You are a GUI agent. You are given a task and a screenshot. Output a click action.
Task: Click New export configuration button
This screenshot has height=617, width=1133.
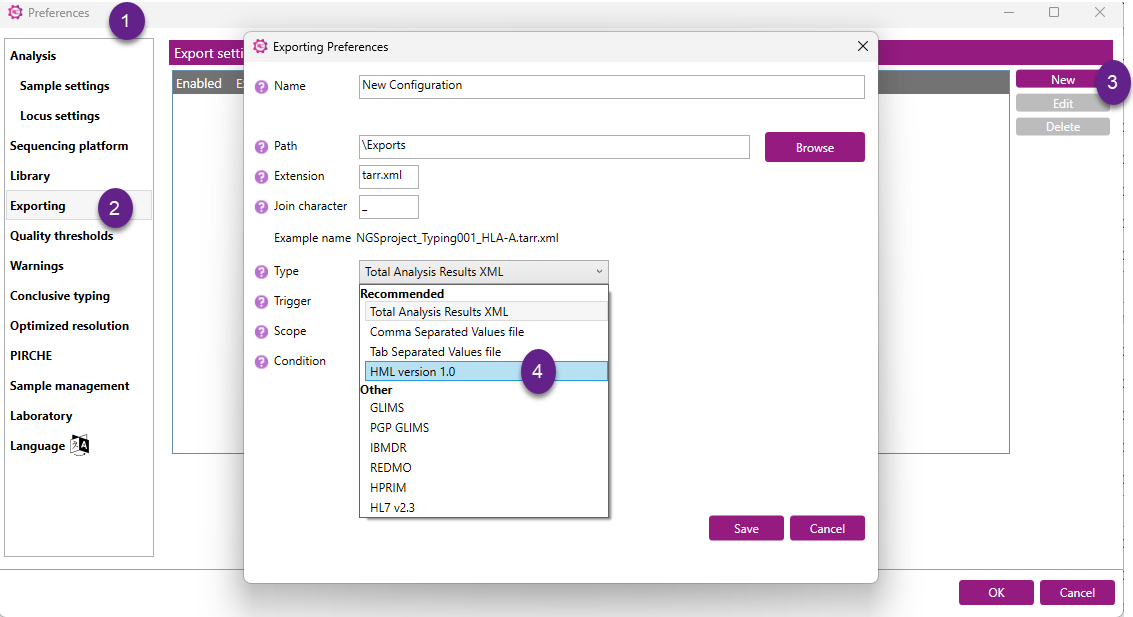pos(1062,79)
